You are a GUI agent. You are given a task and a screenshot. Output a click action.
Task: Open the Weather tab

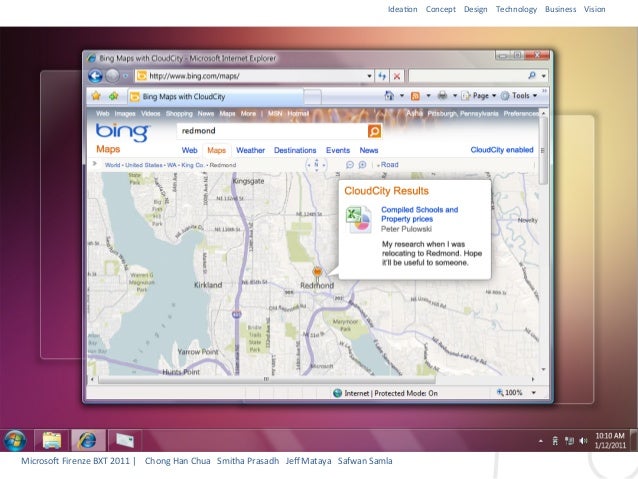250,150
